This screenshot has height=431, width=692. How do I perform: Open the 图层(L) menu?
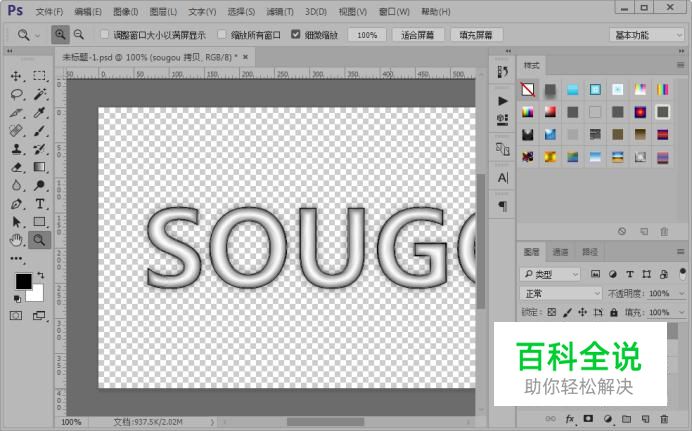(163, 12)
